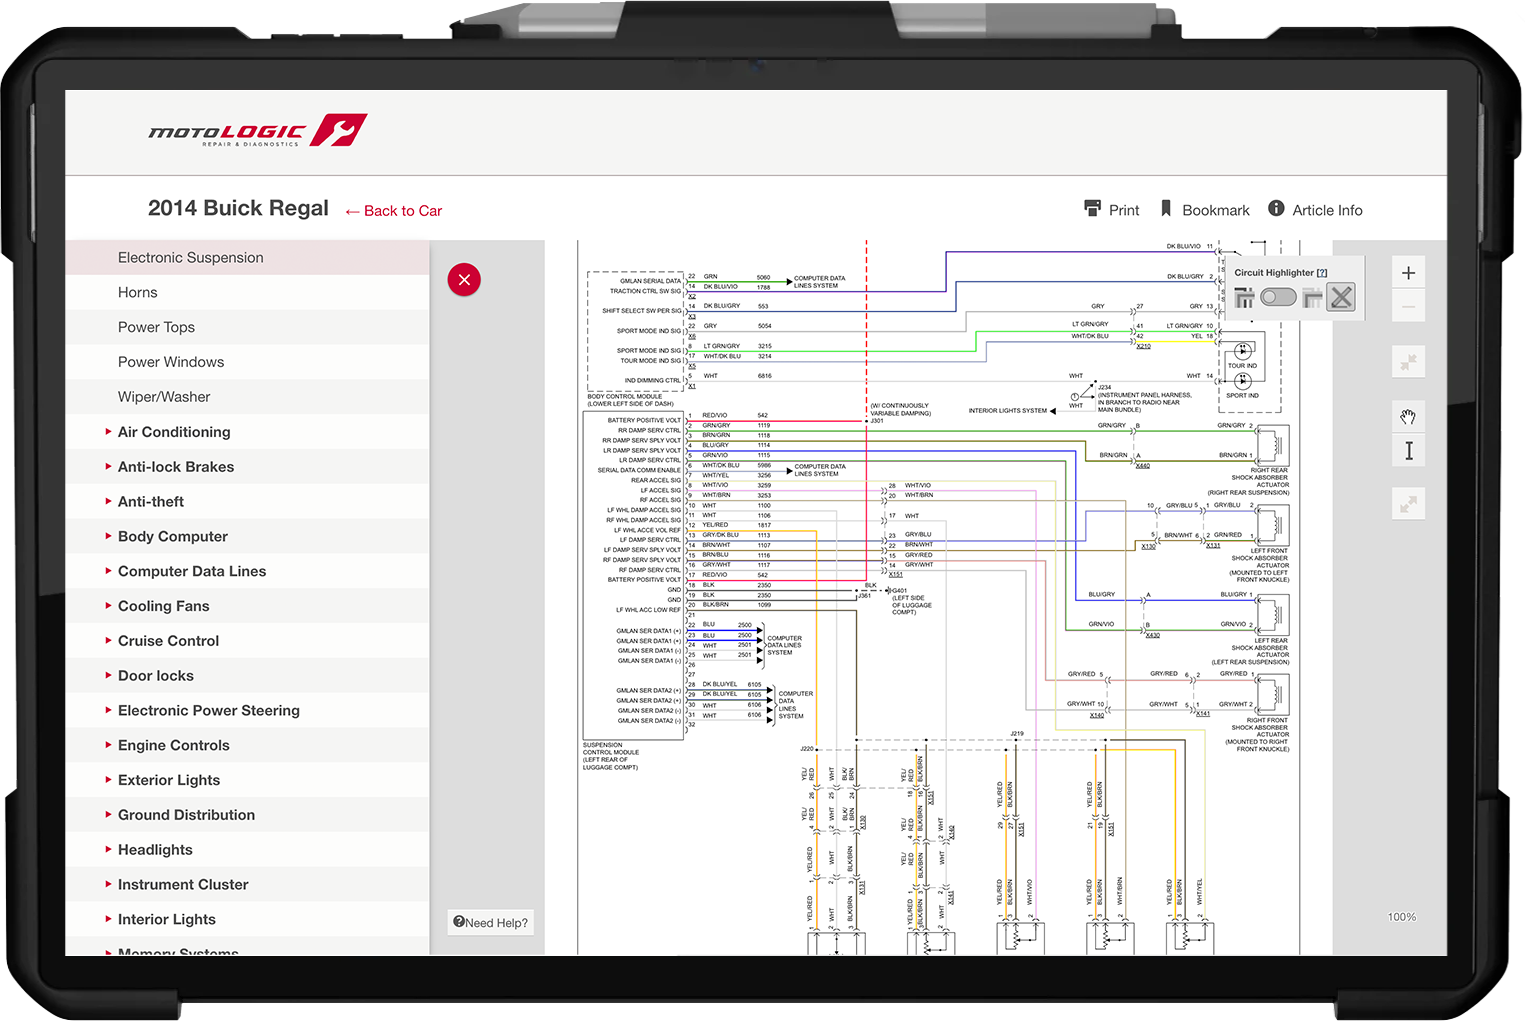Open Circuit Highlighter help [?] link
Image resolution: width=1525 pixels, height=1021 pixels.
(1322, 273)
